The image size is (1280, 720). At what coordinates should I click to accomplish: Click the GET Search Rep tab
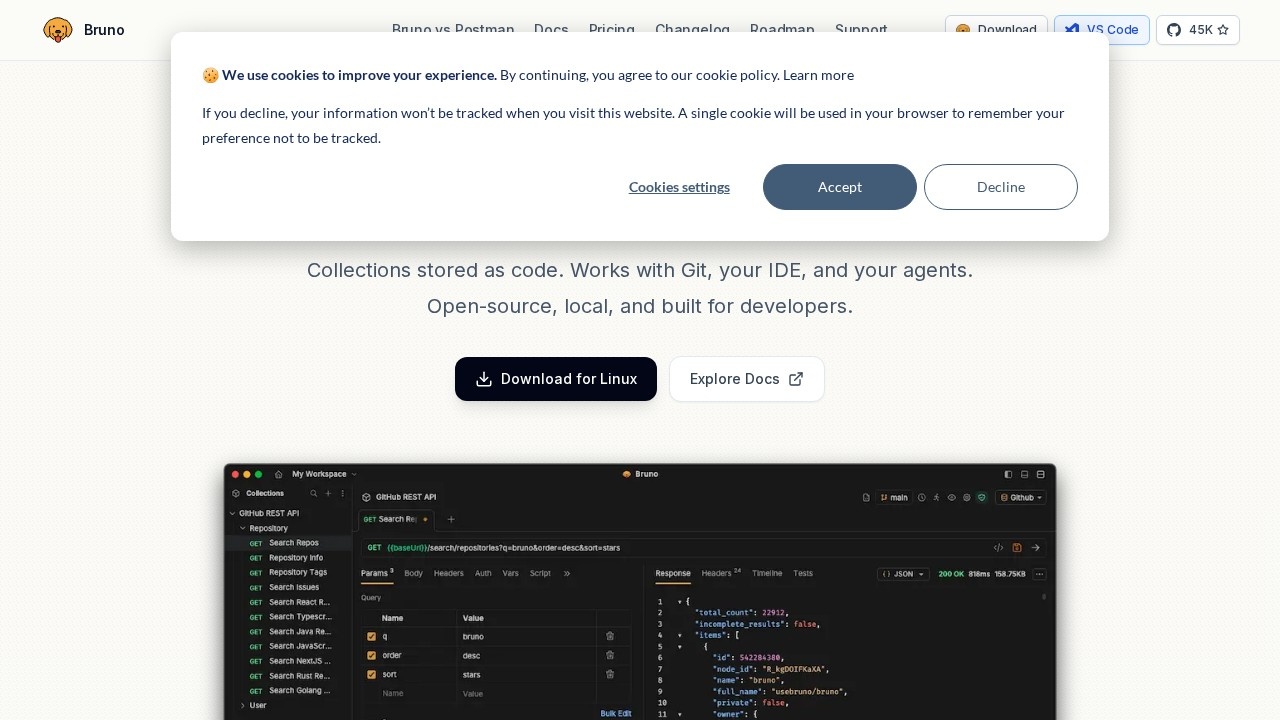point(396,519)
